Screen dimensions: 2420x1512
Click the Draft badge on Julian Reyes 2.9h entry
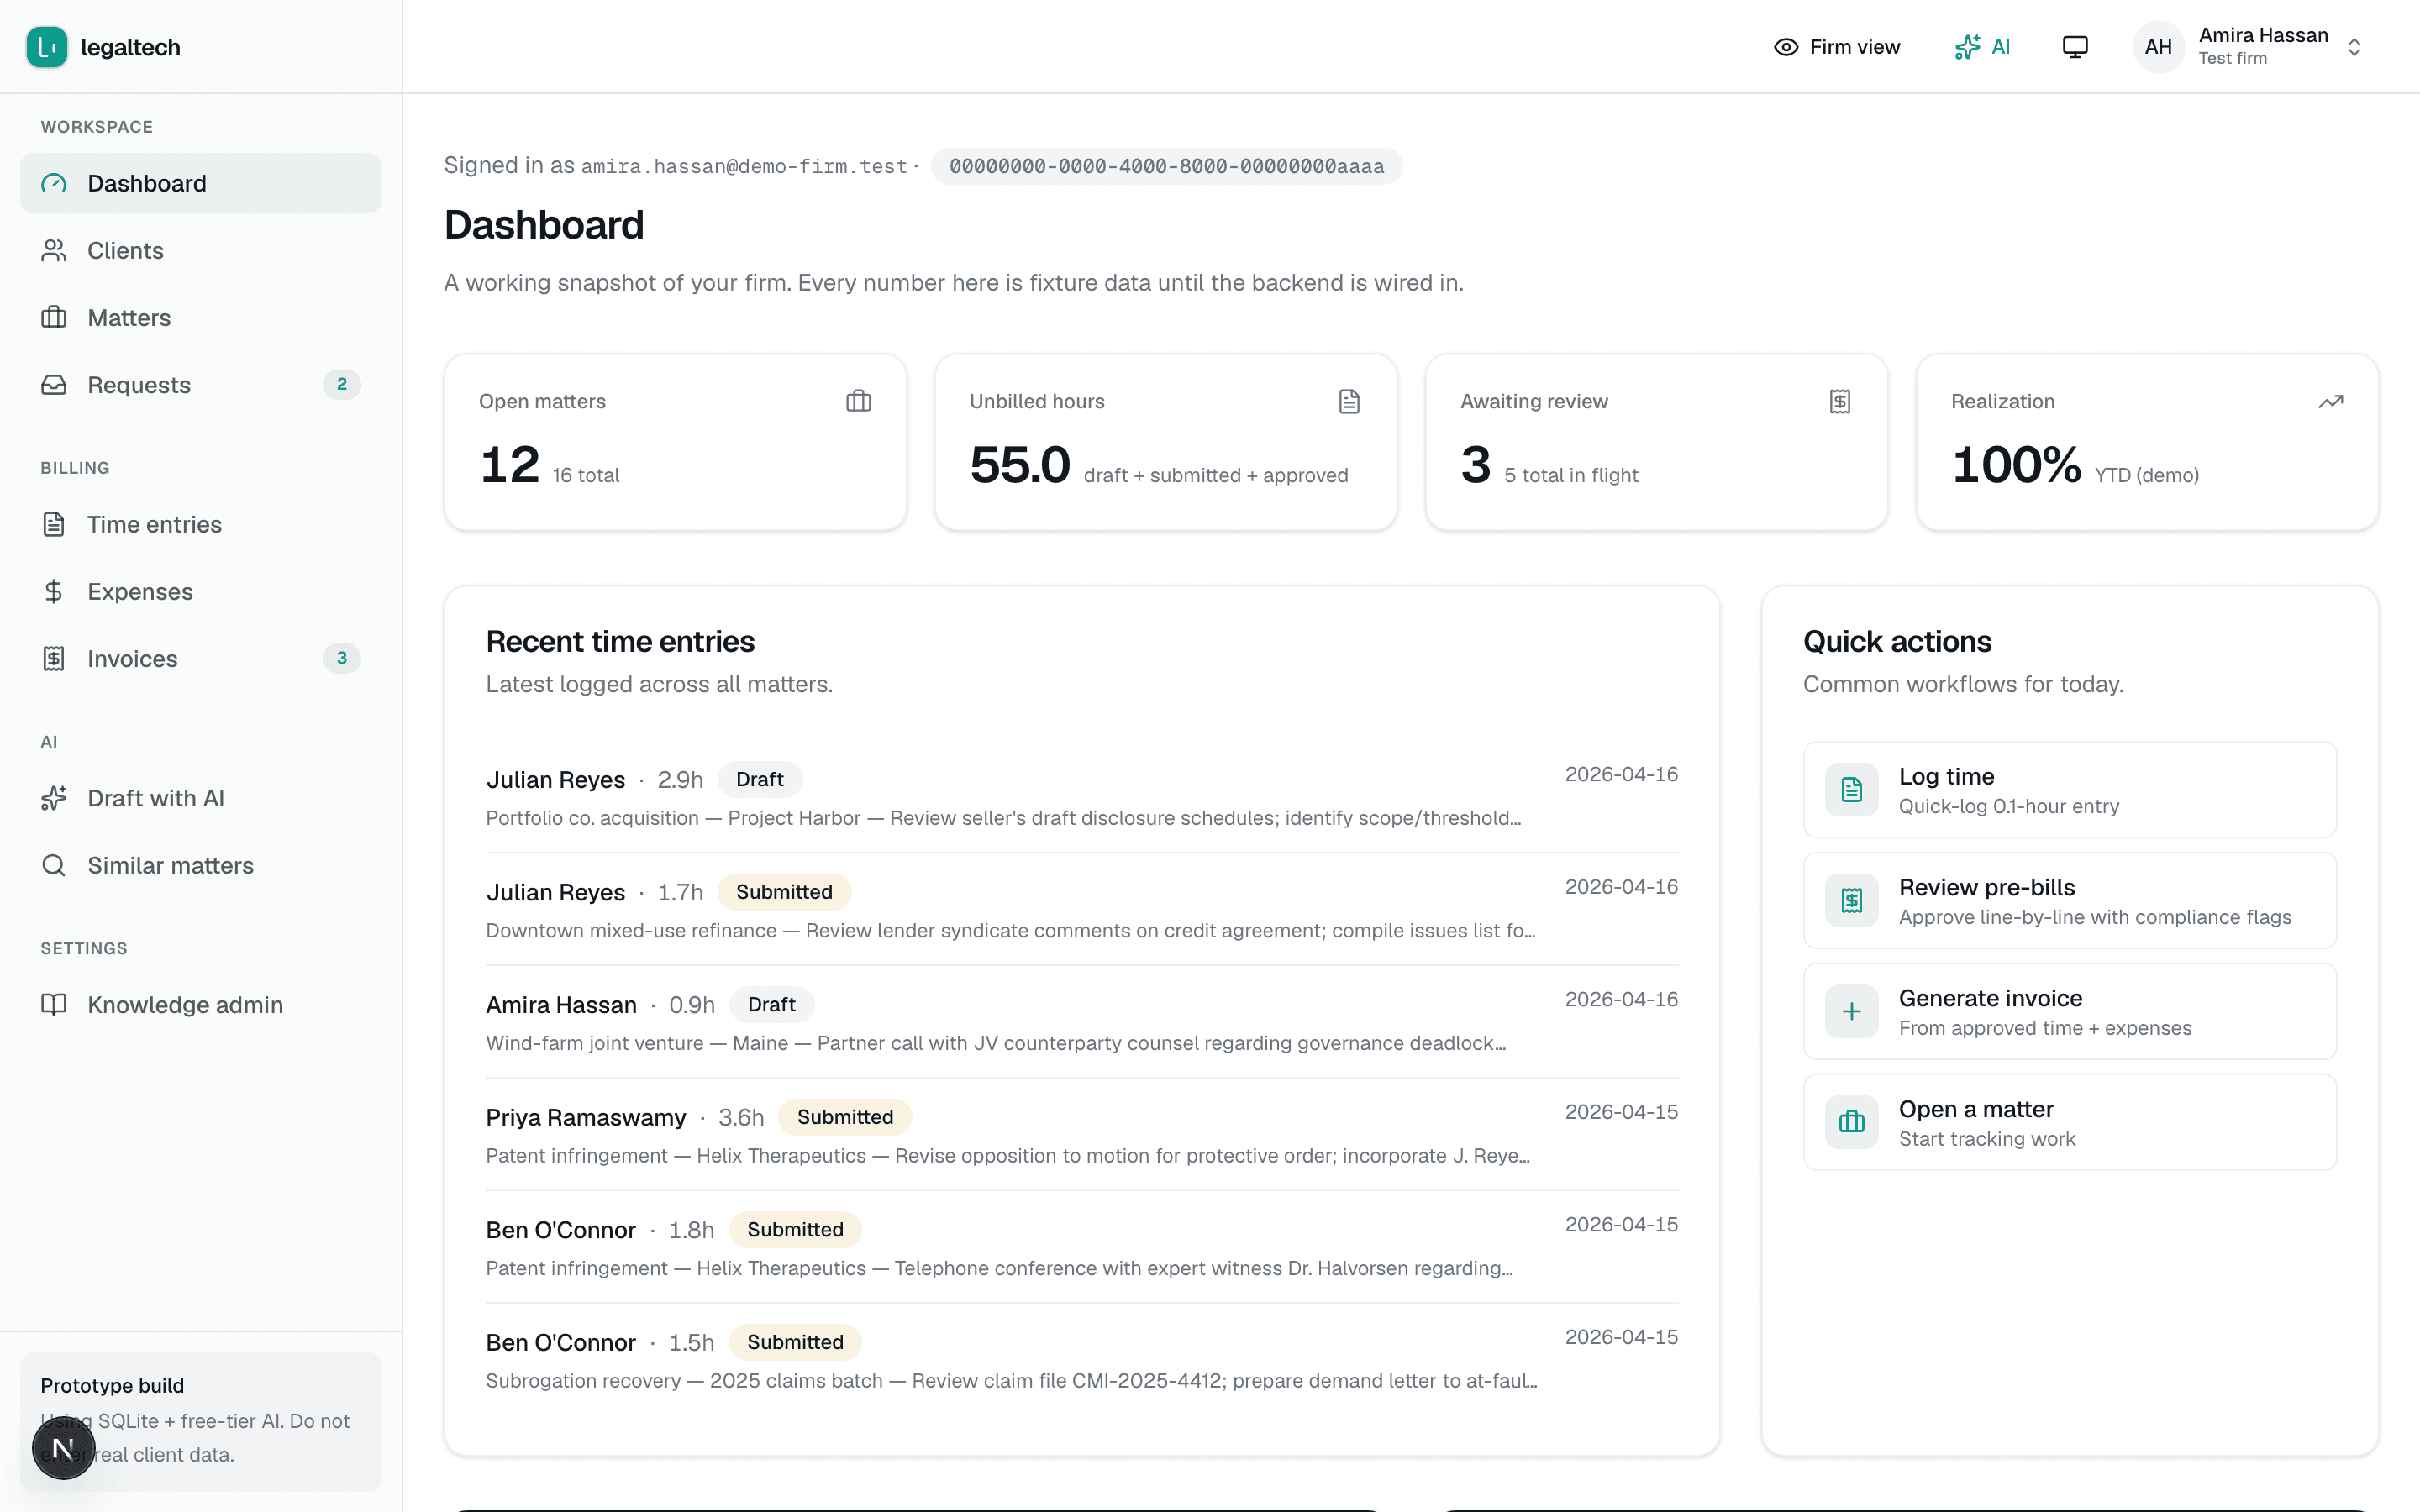(759, 779)
